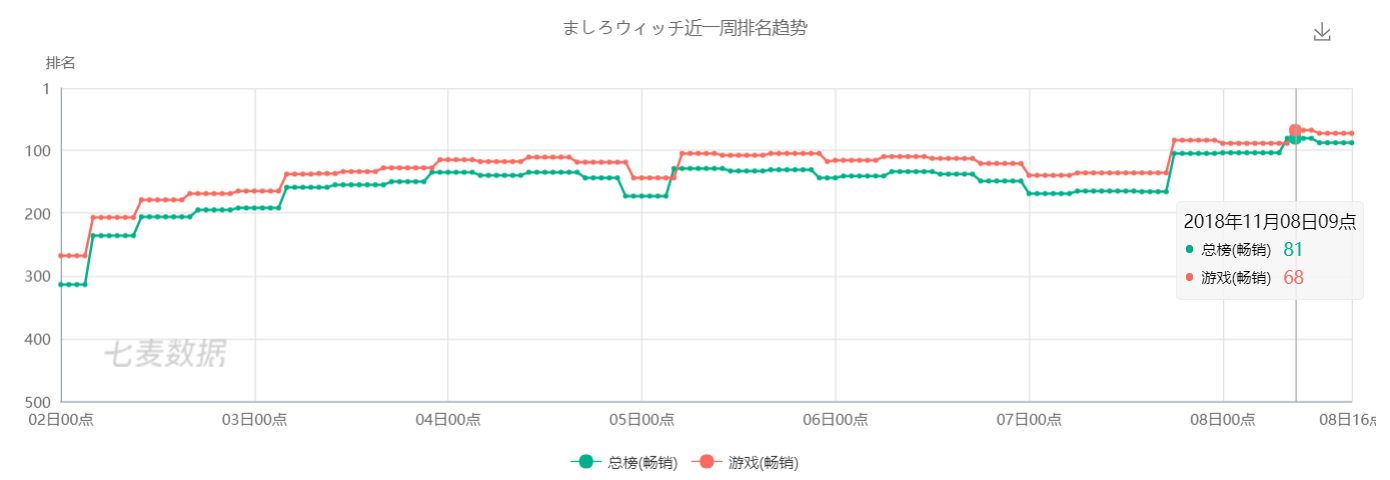
Task: Click the 05日00点 x-axis label
Action: pos(641,420)
